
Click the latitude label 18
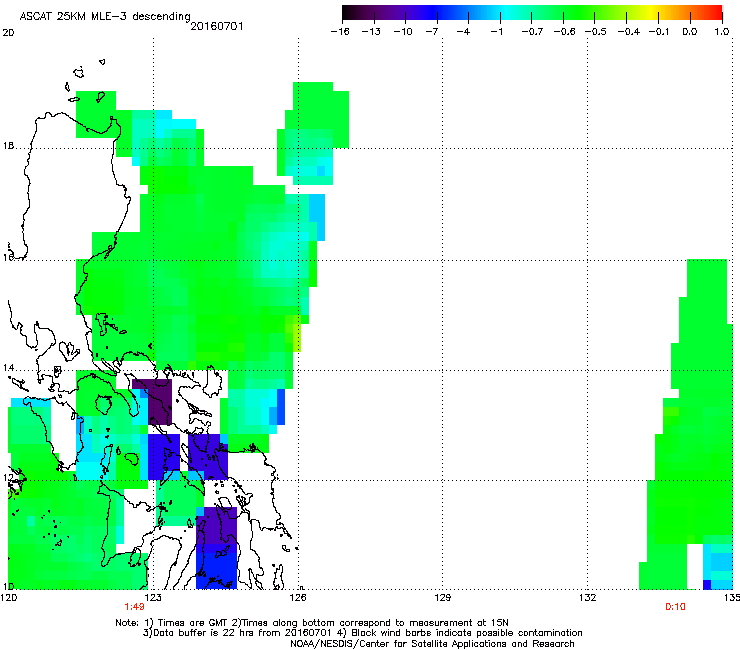8,146
